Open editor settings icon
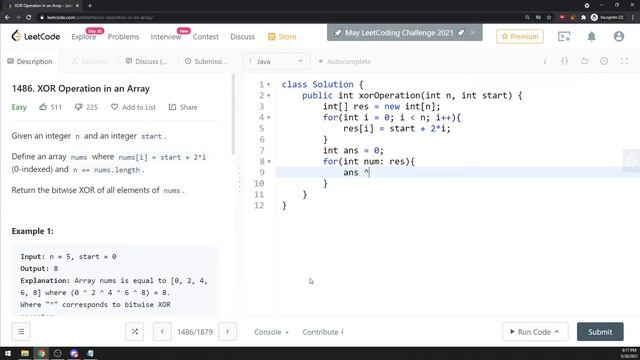Viewport: 640px width, 360px height. point(604,61)
